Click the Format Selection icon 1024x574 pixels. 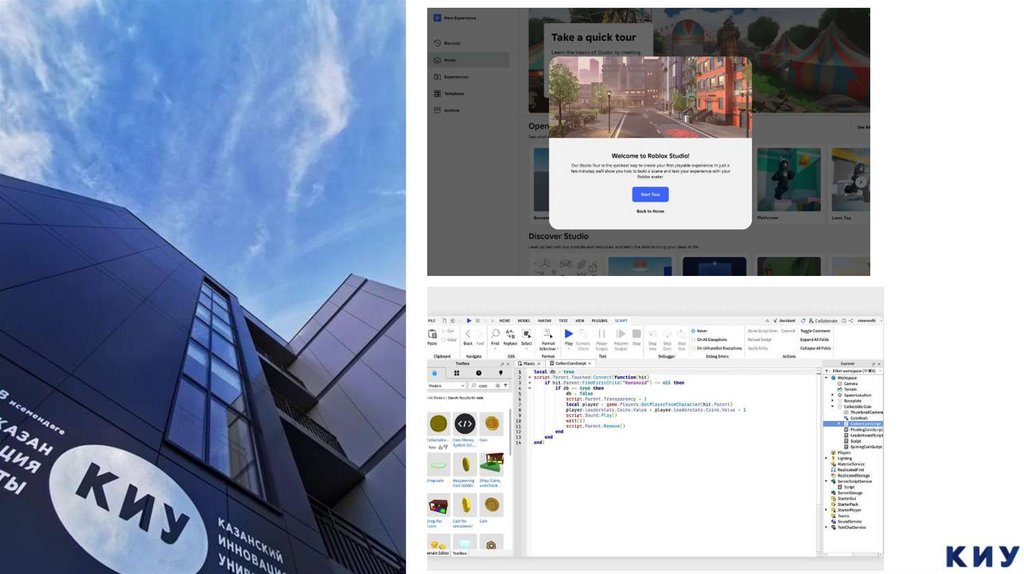coord(548,334)
